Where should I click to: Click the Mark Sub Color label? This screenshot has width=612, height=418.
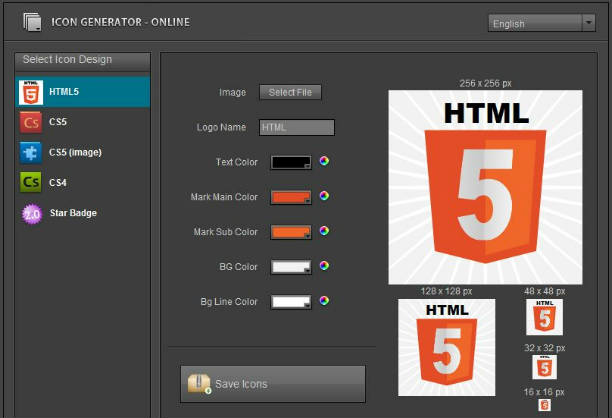pyautogui.click(x=226, y=232)
